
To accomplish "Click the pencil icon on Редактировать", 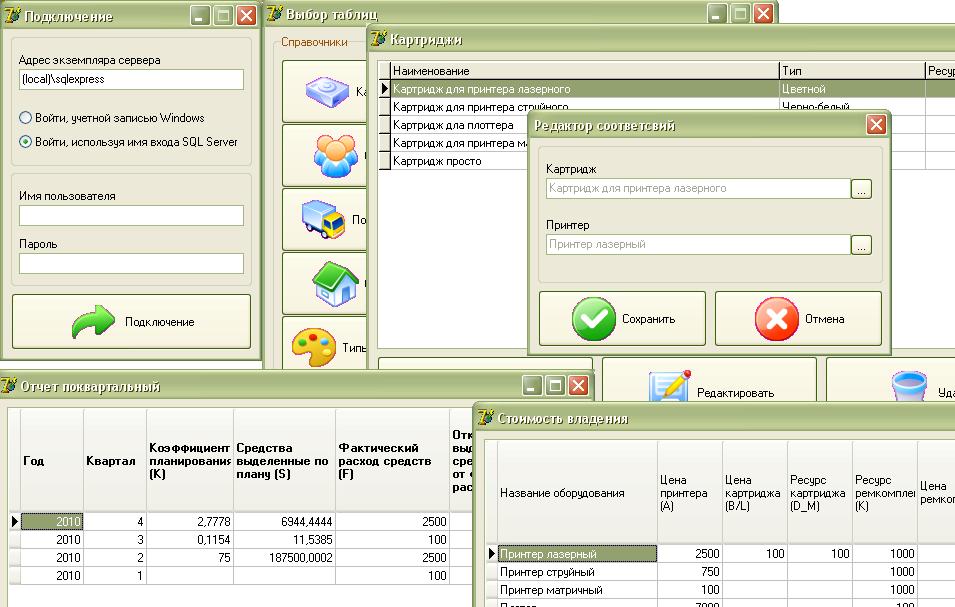I will tap(669, 388).
